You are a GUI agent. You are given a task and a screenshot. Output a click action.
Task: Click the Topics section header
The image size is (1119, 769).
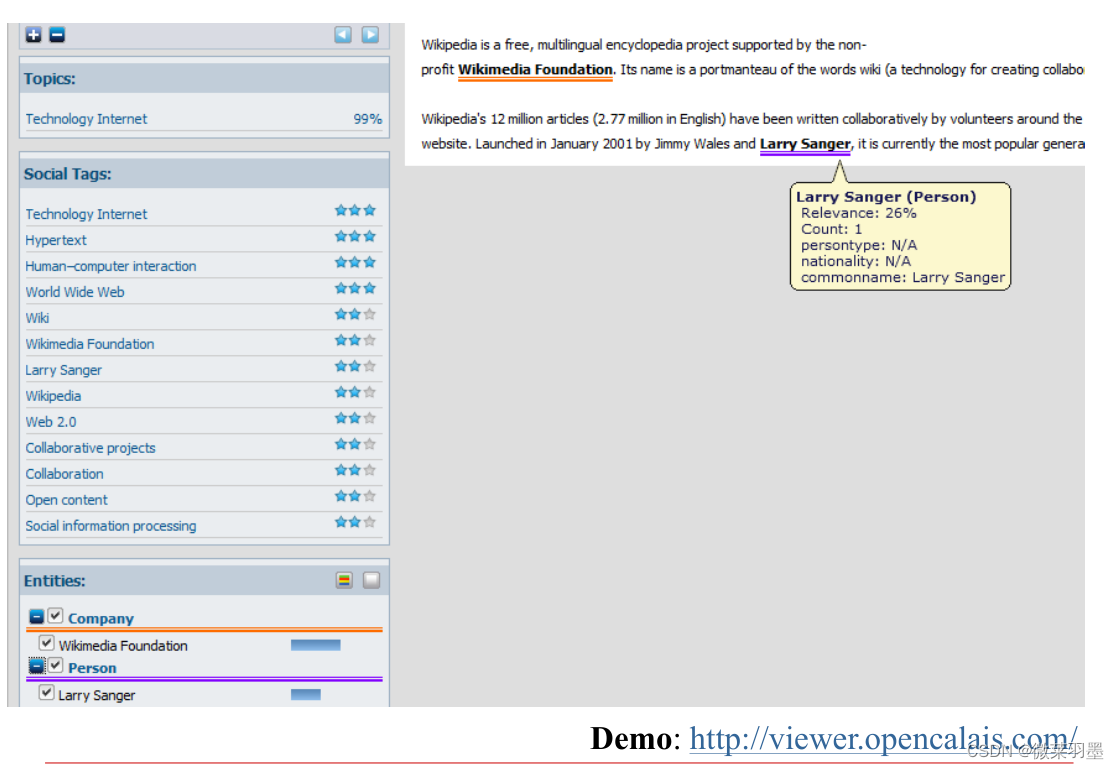click(x=204, y=78)
